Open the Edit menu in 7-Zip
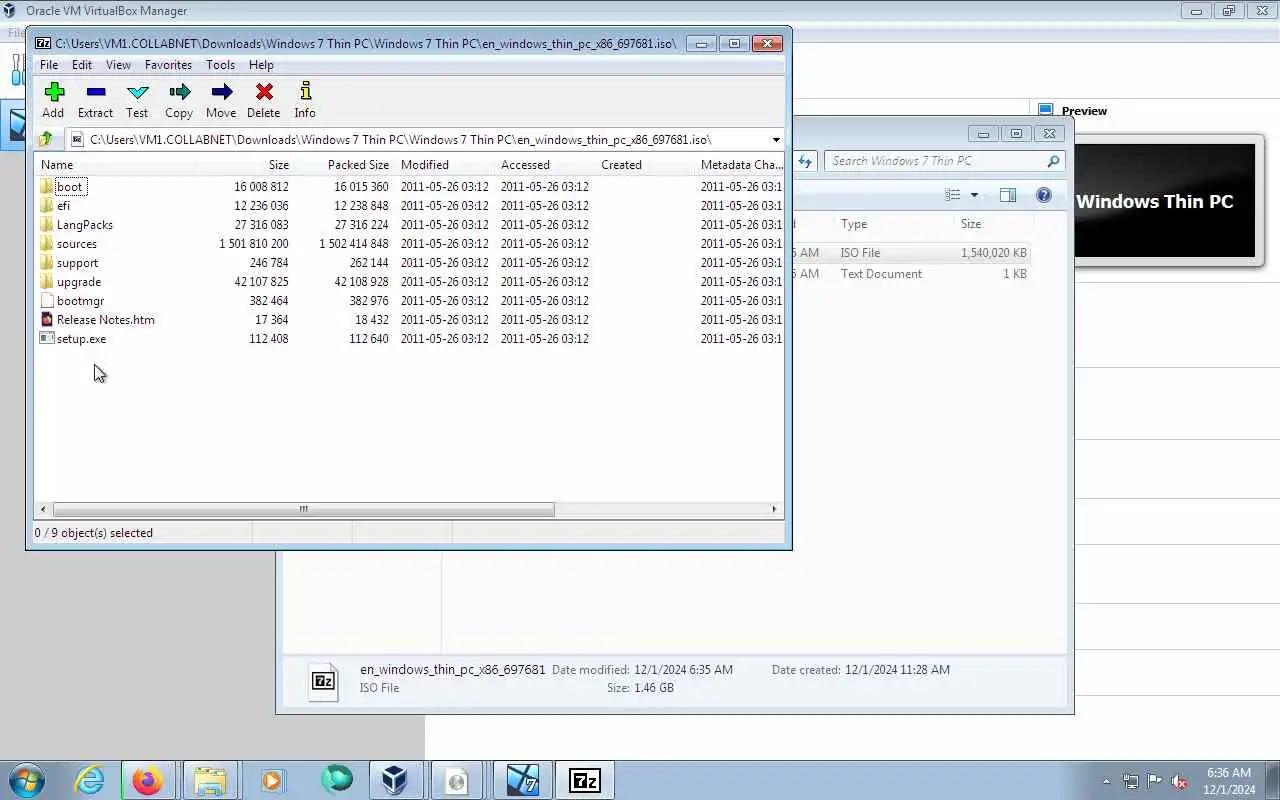The height and width of the screenshot is (800, 1280). (82, 65)
